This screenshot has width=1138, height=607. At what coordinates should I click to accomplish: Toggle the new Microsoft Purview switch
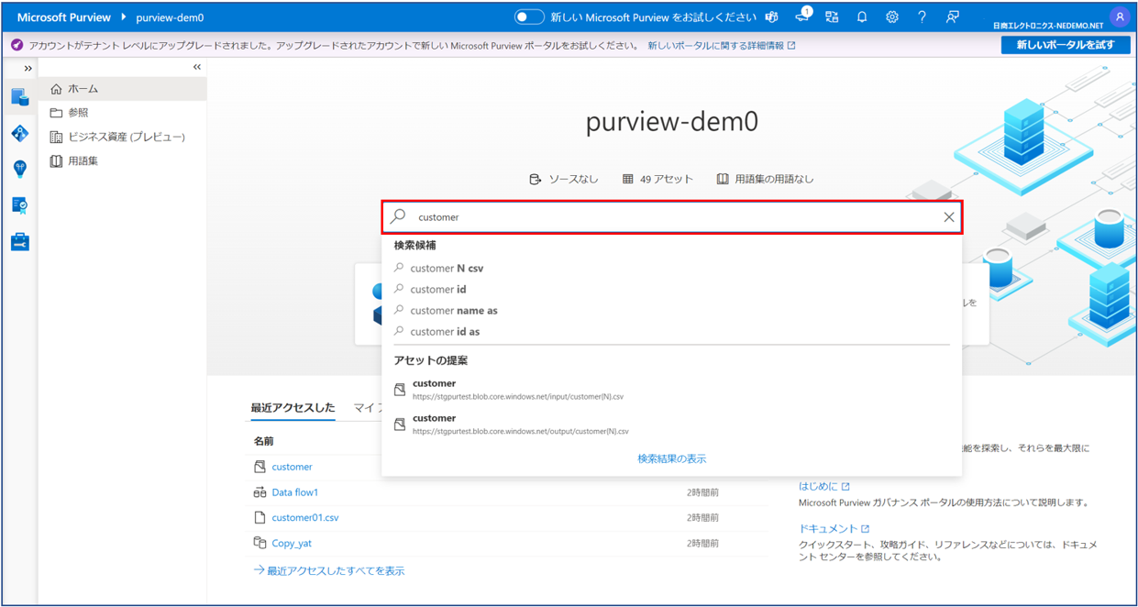click(529, 17)
